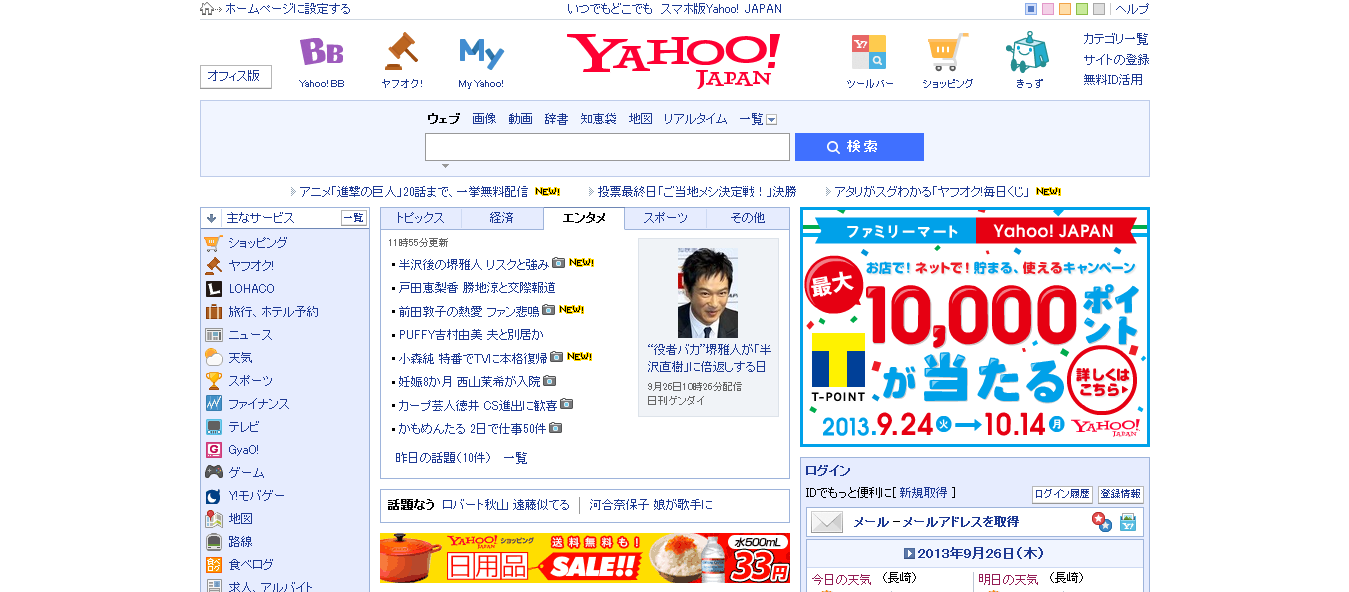Select the pink theme color swatch
This screenshot has width=1349, height=592.
point(1048,9)
